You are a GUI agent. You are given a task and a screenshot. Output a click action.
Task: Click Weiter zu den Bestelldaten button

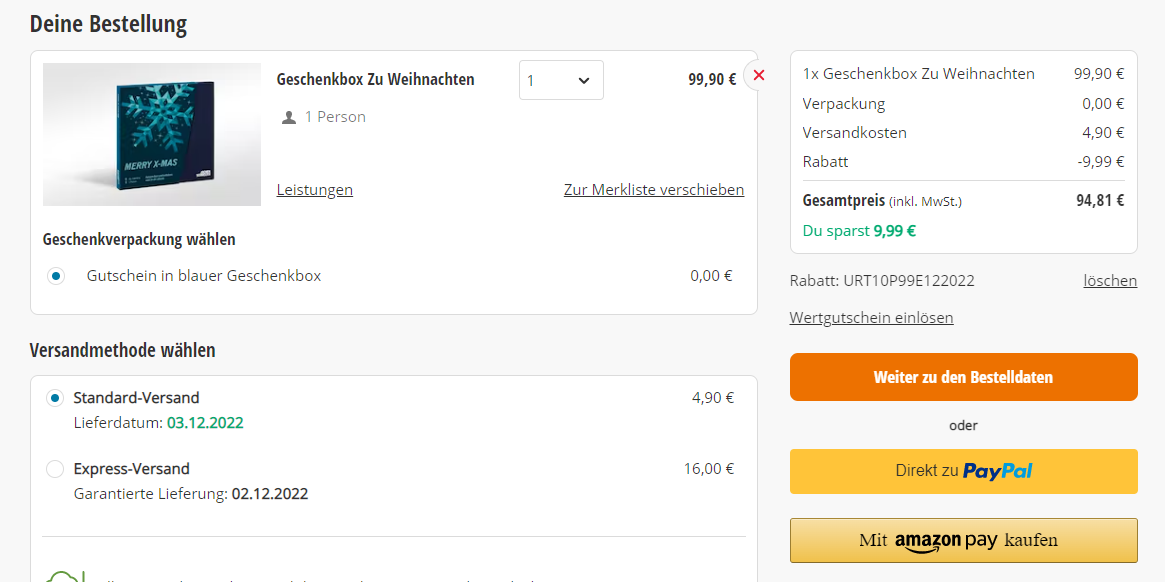964,377
